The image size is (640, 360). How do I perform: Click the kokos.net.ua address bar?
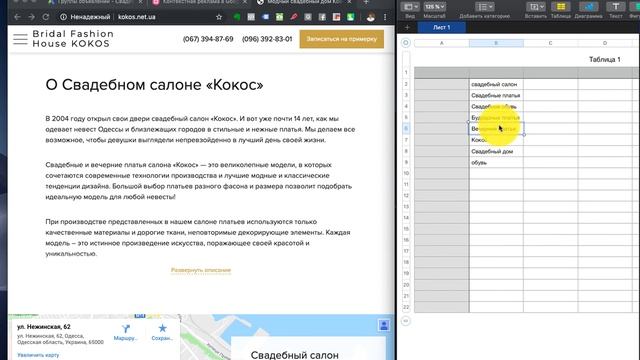click(x=137, y=17)
